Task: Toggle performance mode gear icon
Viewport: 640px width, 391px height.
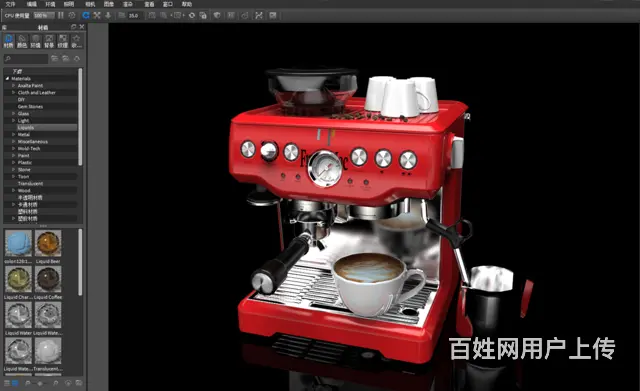Action: (72, 16)
